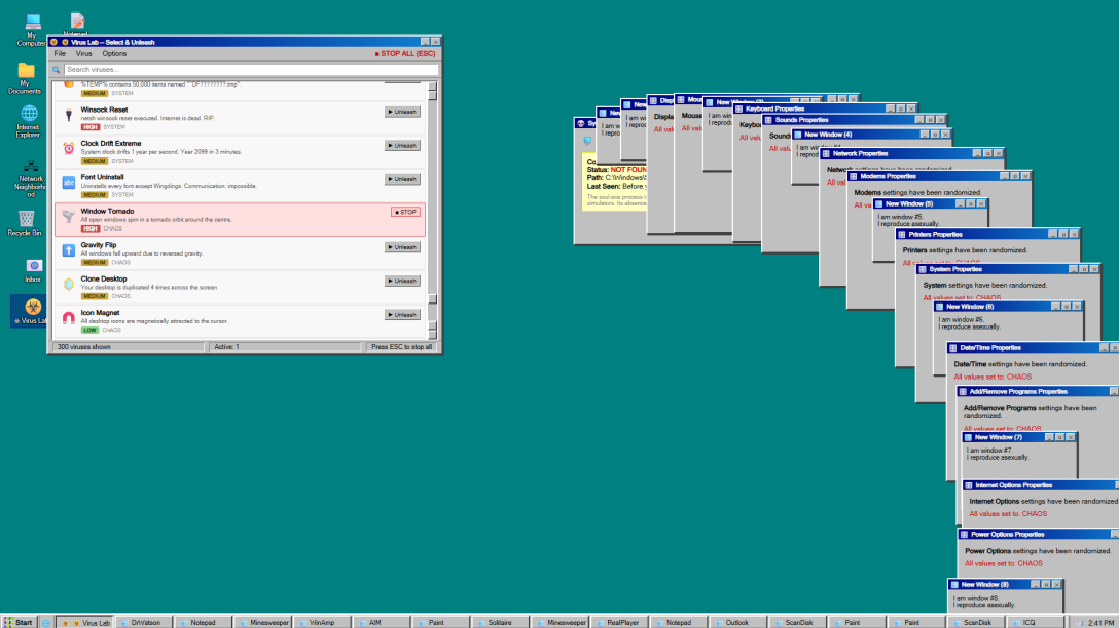Switch to Solitaire in the taskbar
1120x628 pixels.
[x=499, y=623]
